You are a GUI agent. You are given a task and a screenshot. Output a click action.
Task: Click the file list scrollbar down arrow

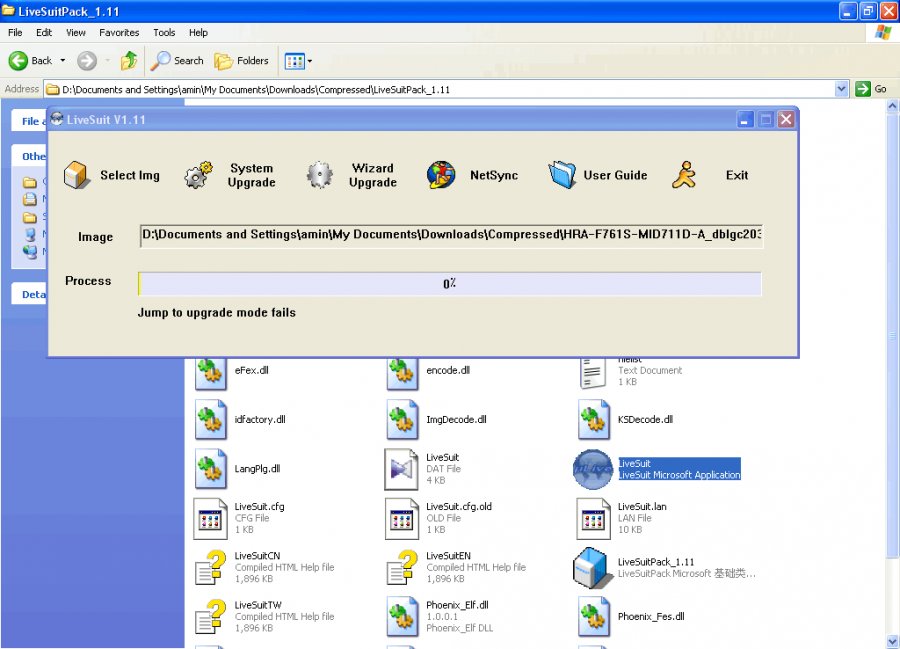[x=893, y=641]
